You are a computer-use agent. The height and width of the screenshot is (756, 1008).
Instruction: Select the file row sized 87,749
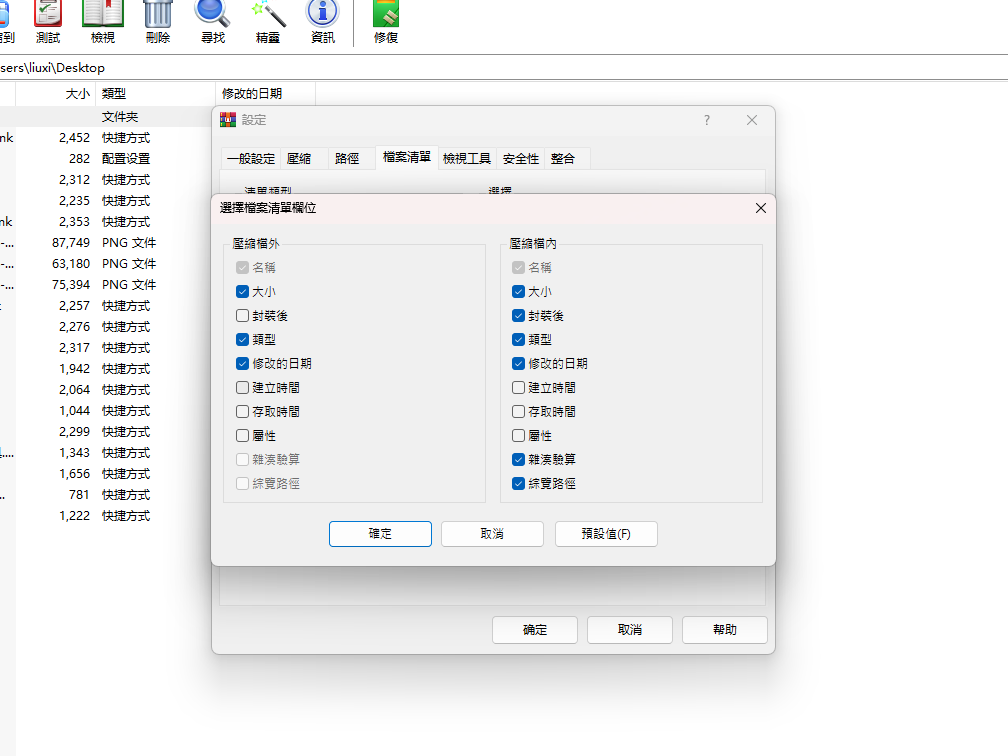point(106,243)
